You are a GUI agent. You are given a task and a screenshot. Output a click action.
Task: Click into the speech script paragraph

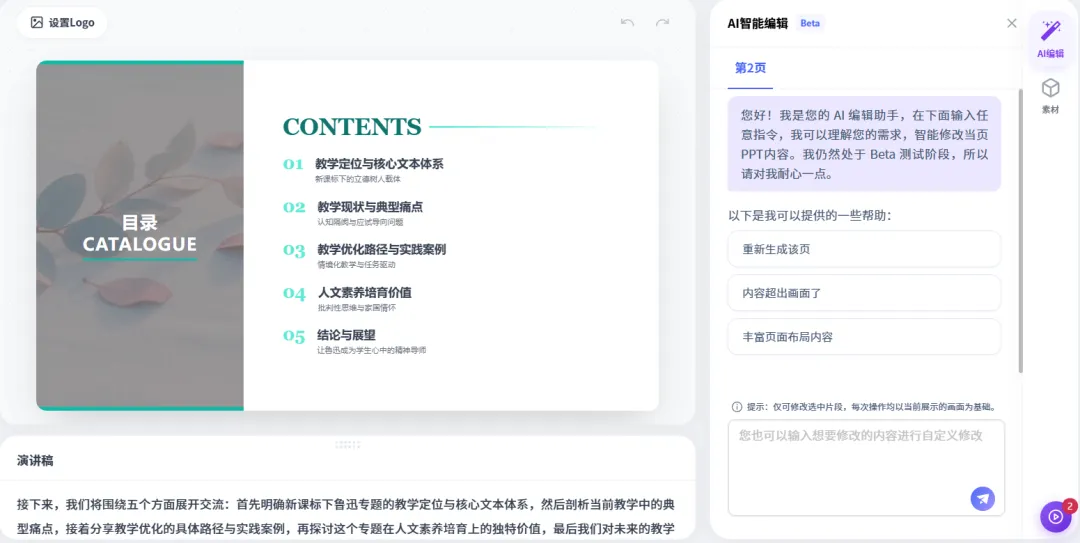pos(346,517)
